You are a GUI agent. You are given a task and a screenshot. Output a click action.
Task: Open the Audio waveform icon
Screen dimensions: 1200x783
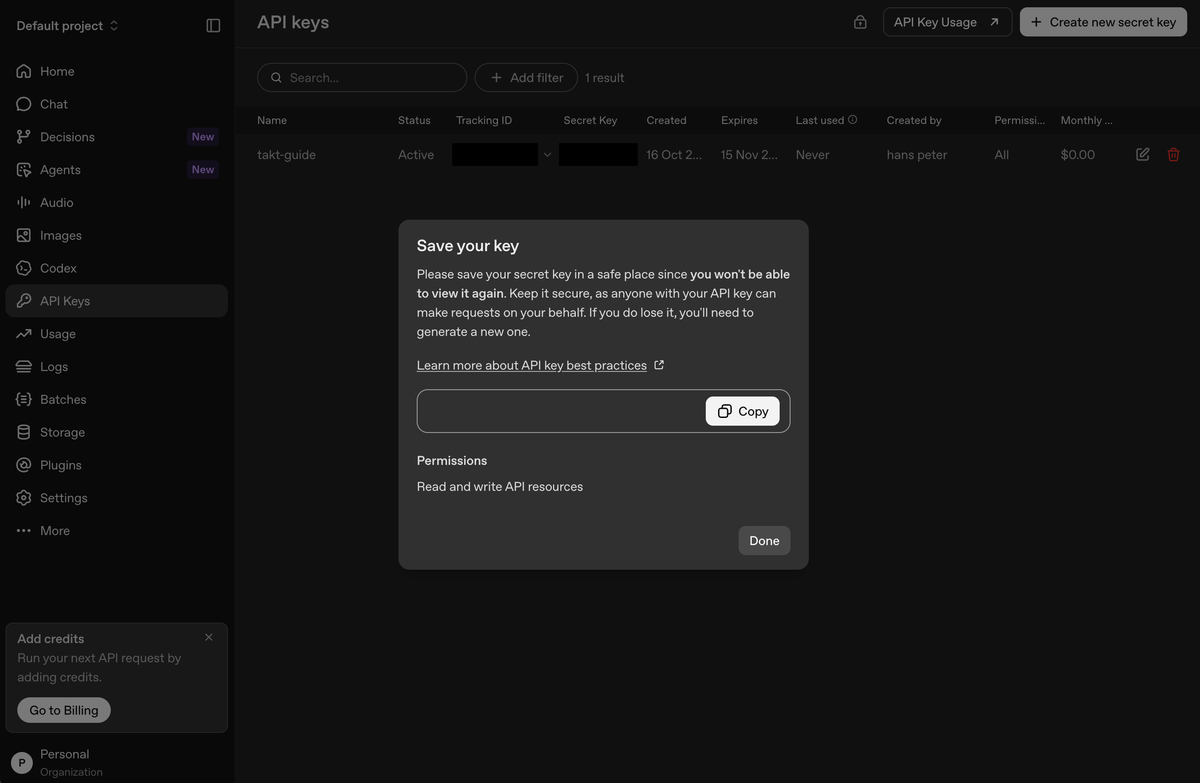point(24,202)
